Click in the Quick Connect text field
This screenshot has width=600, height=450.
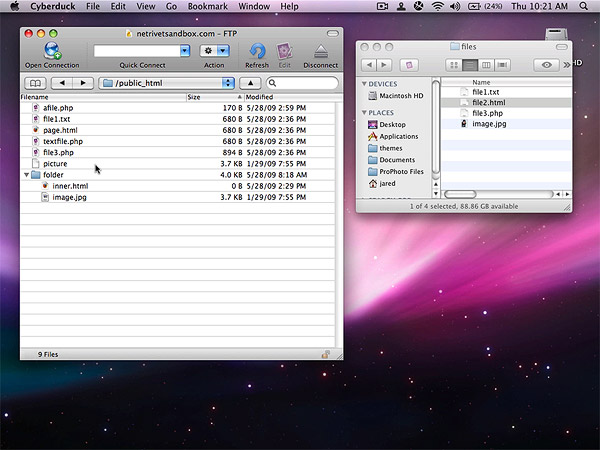(x=137, y=51)
